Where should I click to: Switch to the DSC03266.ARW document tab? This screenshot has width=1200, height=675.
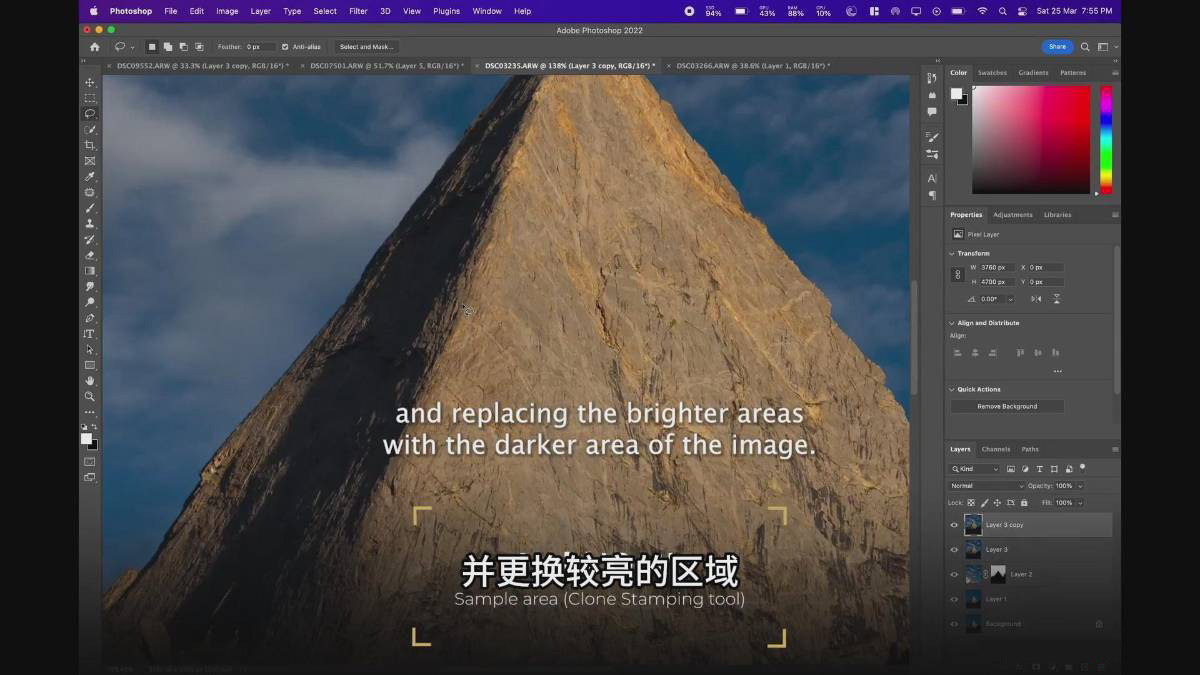coord(752,66)
